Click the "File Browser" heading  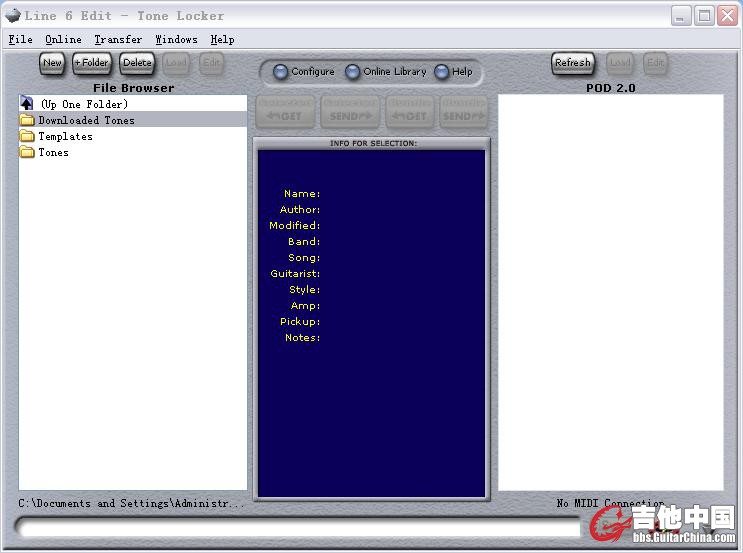tap(134, 88)
